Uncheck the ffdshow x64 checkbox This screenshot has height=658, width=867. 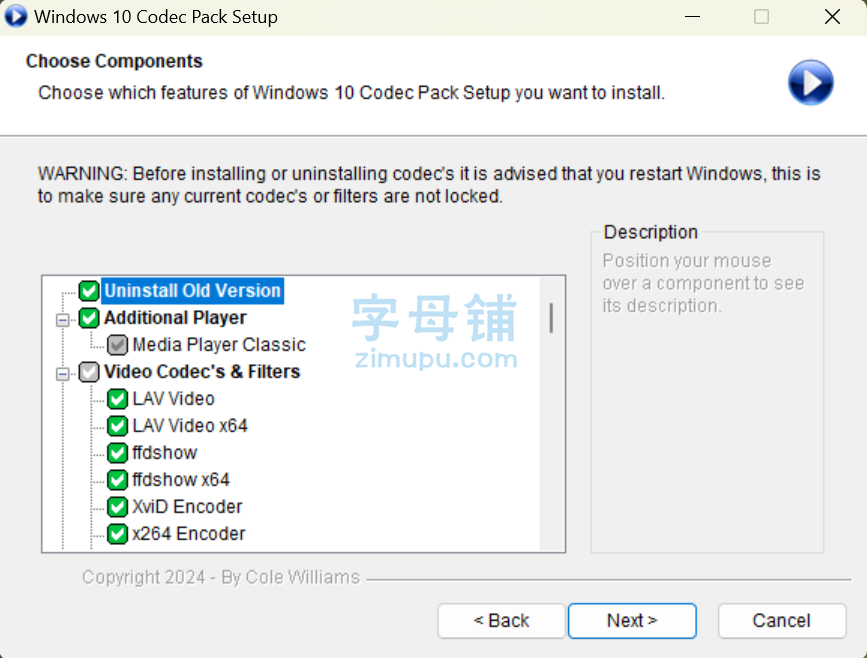117,480
